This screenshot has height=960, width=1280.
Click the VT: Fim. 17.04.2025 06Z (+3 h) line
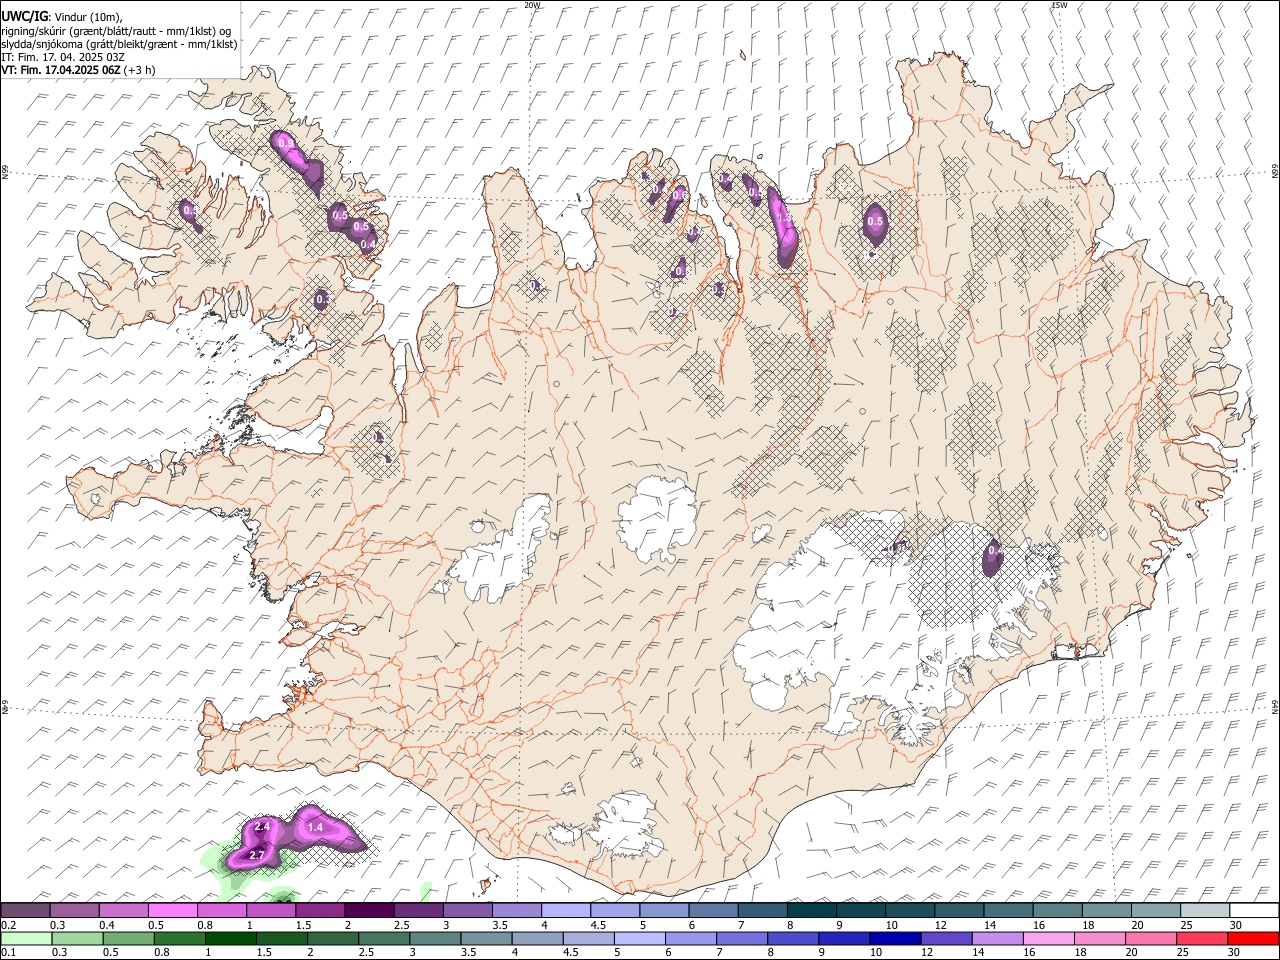click(78, 70)
